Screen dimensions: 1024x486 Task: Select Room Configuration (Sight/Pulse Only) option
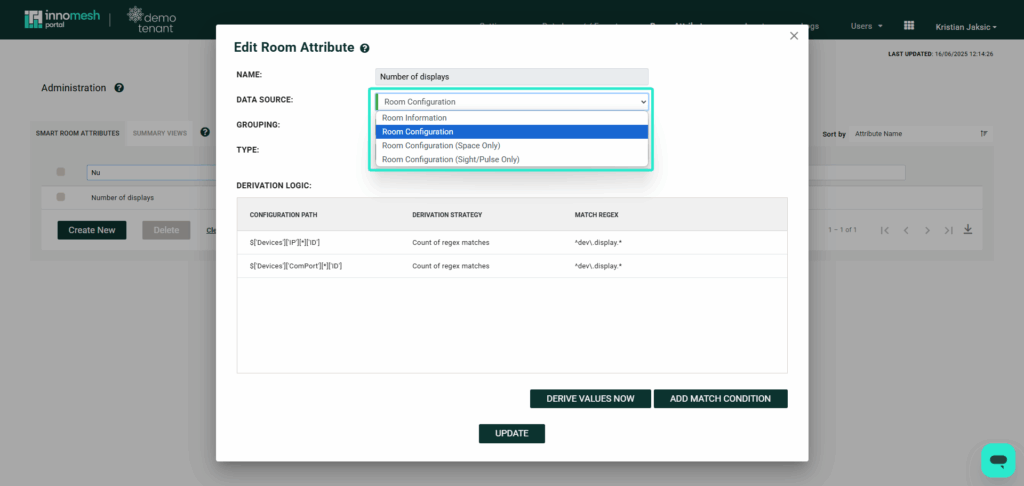[x=511, y=159]
